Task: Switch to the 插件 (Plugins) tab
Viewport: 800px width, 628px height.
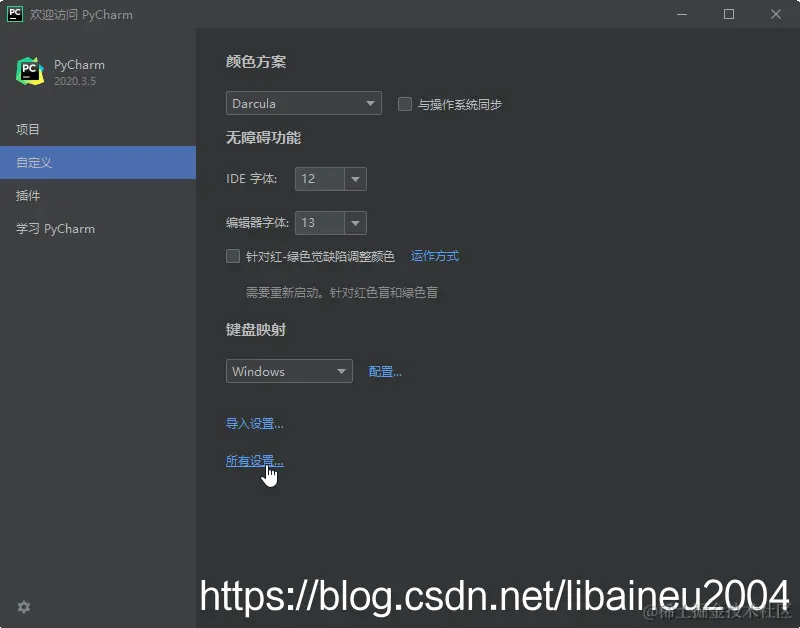Action: 98,195
